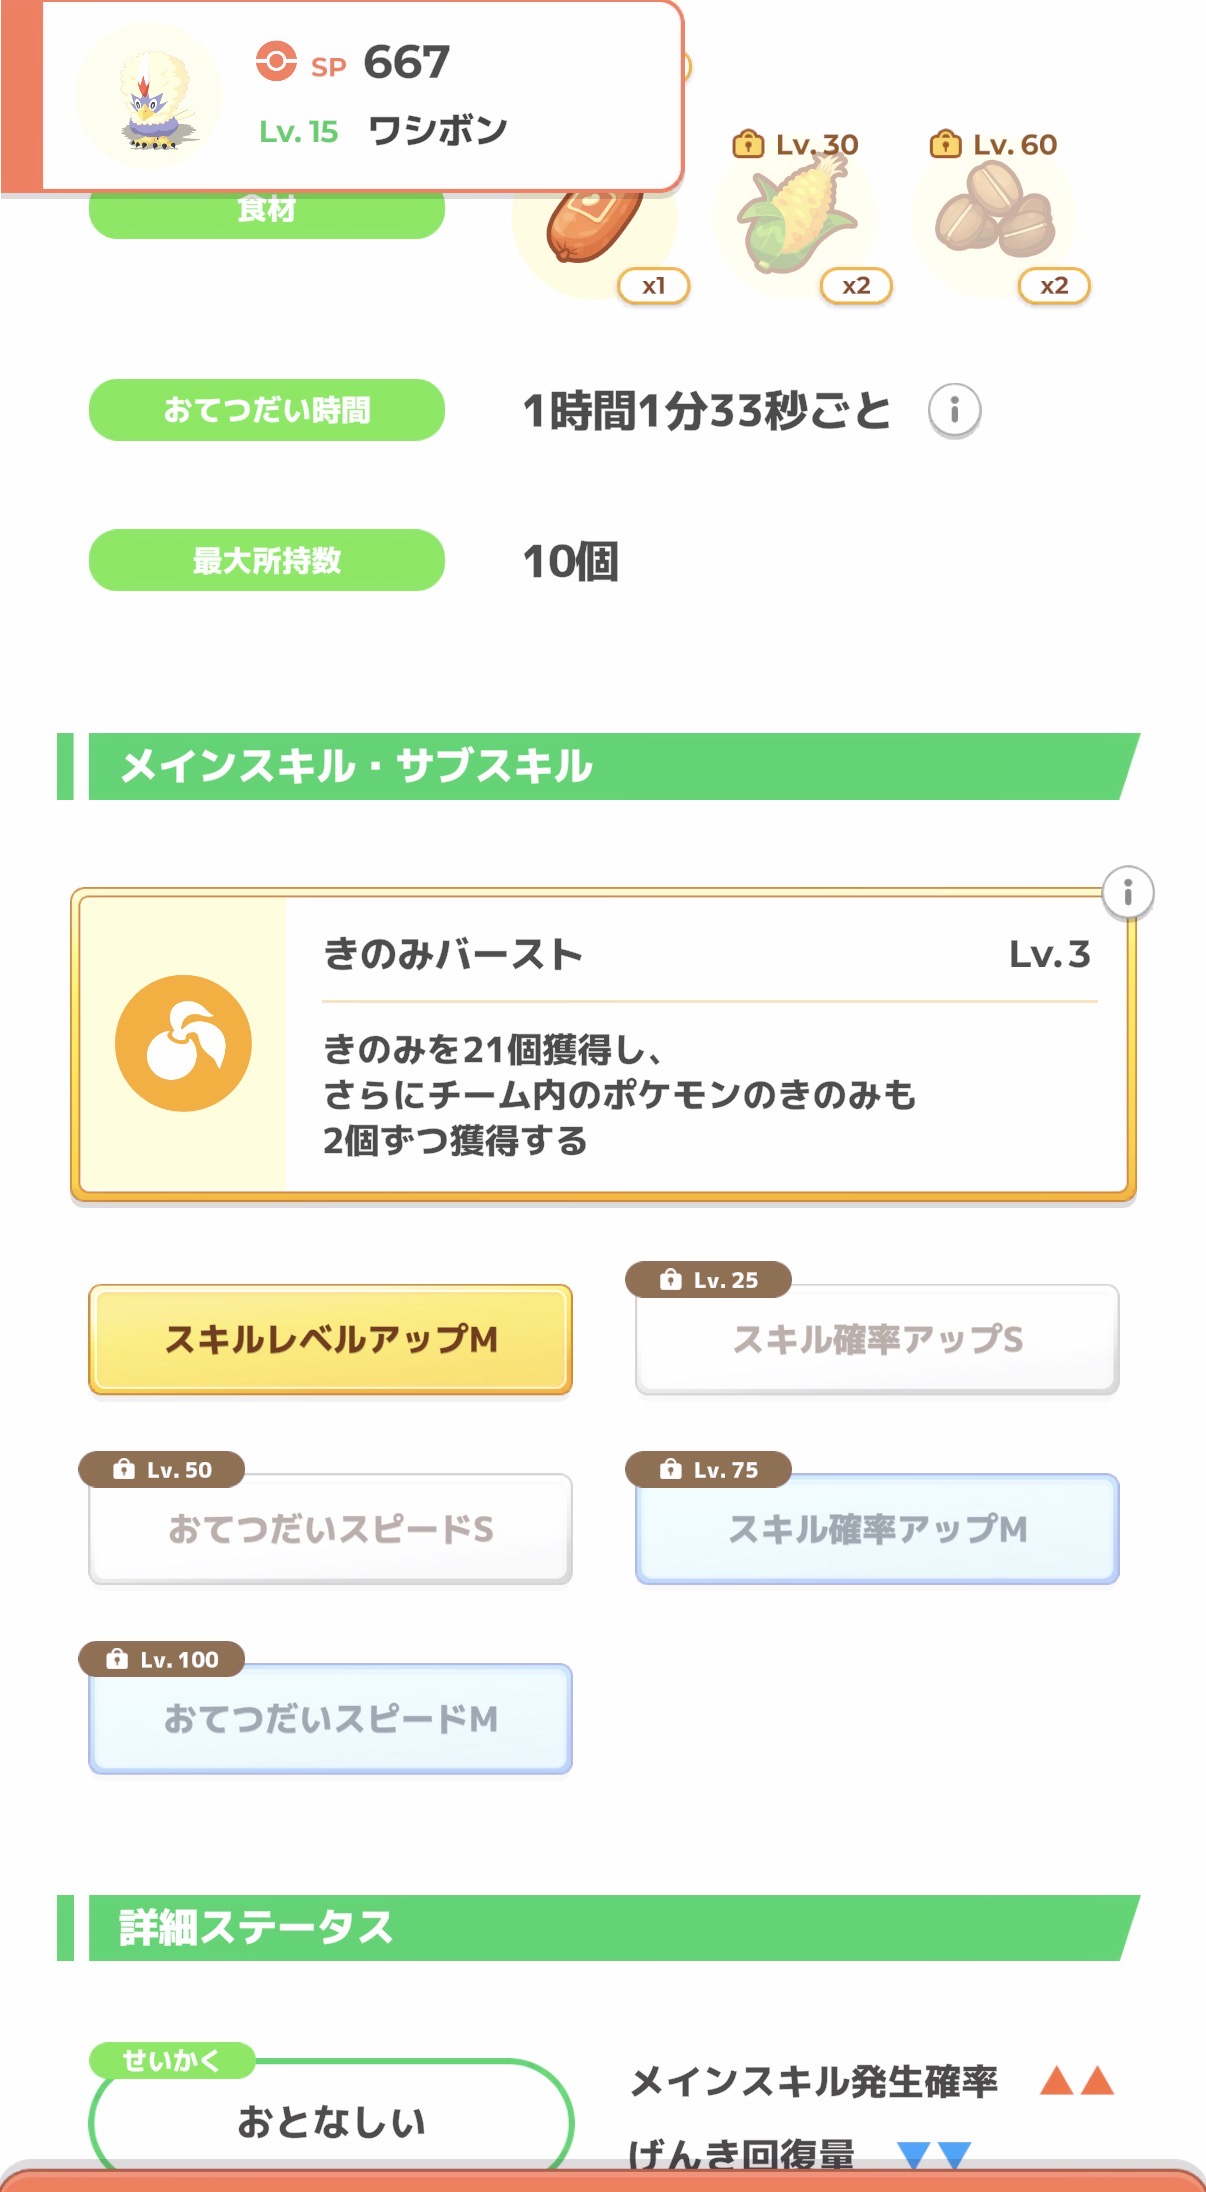Screen dimensions: 1206x2192
Task: Tap the Lv.75 lock badge
Action: (x=708, y=1469)
